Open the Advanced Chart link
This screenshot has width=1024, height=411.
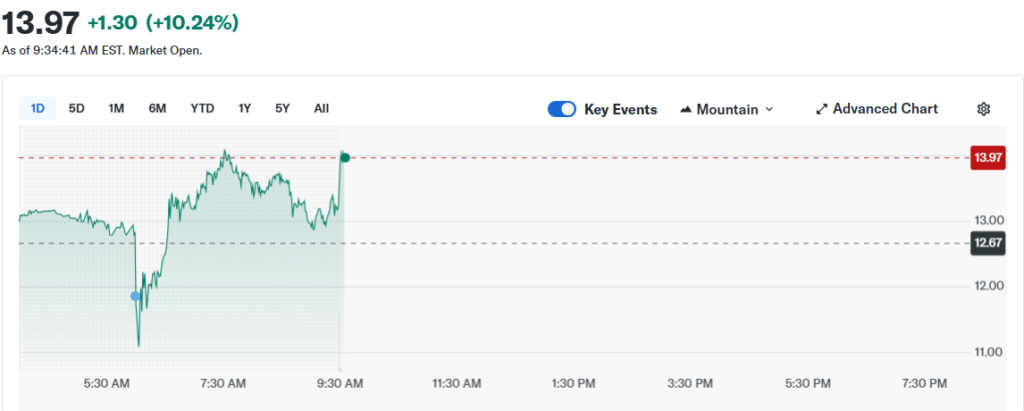point(885,109)
